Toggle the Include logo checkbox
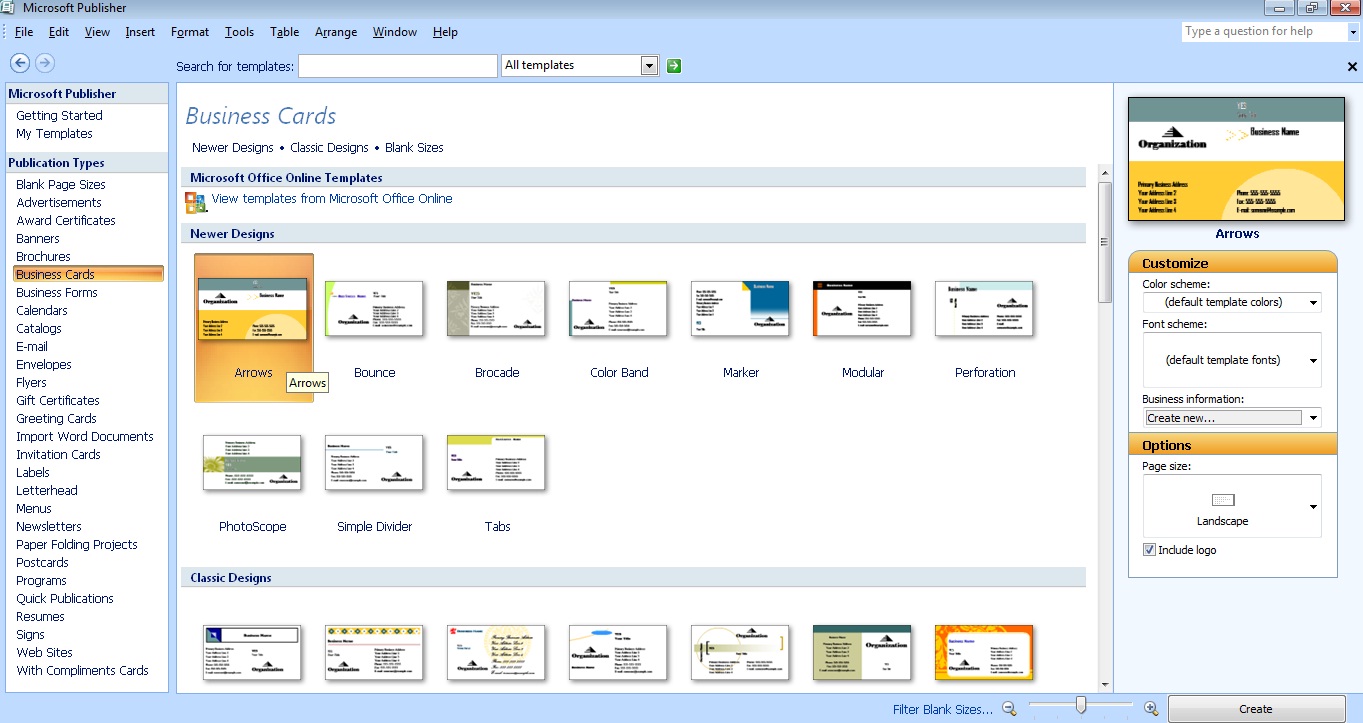Image resolution: width=1363 pixels, height=723 pixels. tap(1150, 550)
